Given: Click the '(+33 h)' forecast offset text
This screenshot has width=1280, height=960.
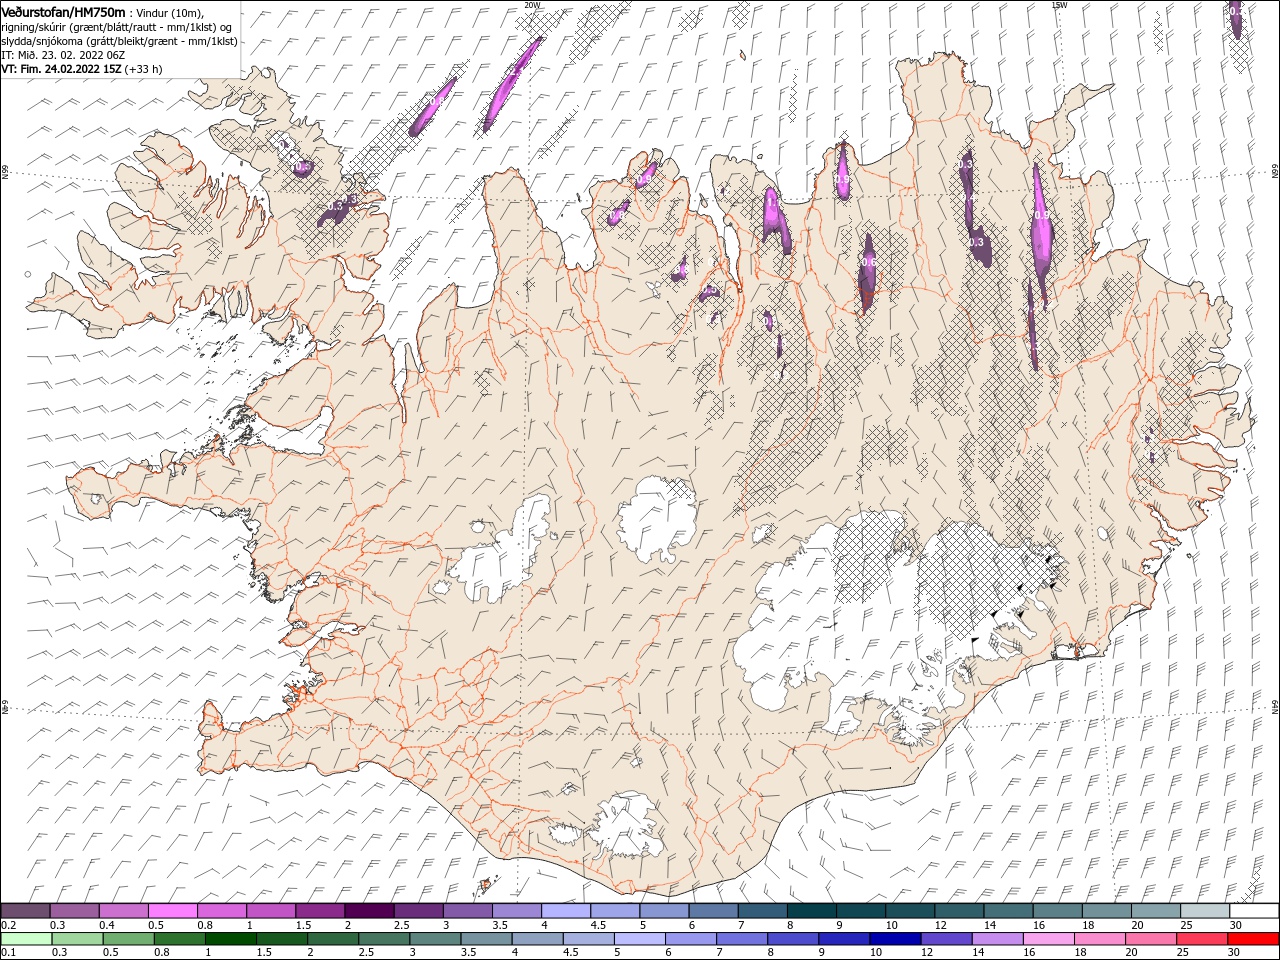Looking at the screenshot, I should pyautogui.click(x=143, y=69).
